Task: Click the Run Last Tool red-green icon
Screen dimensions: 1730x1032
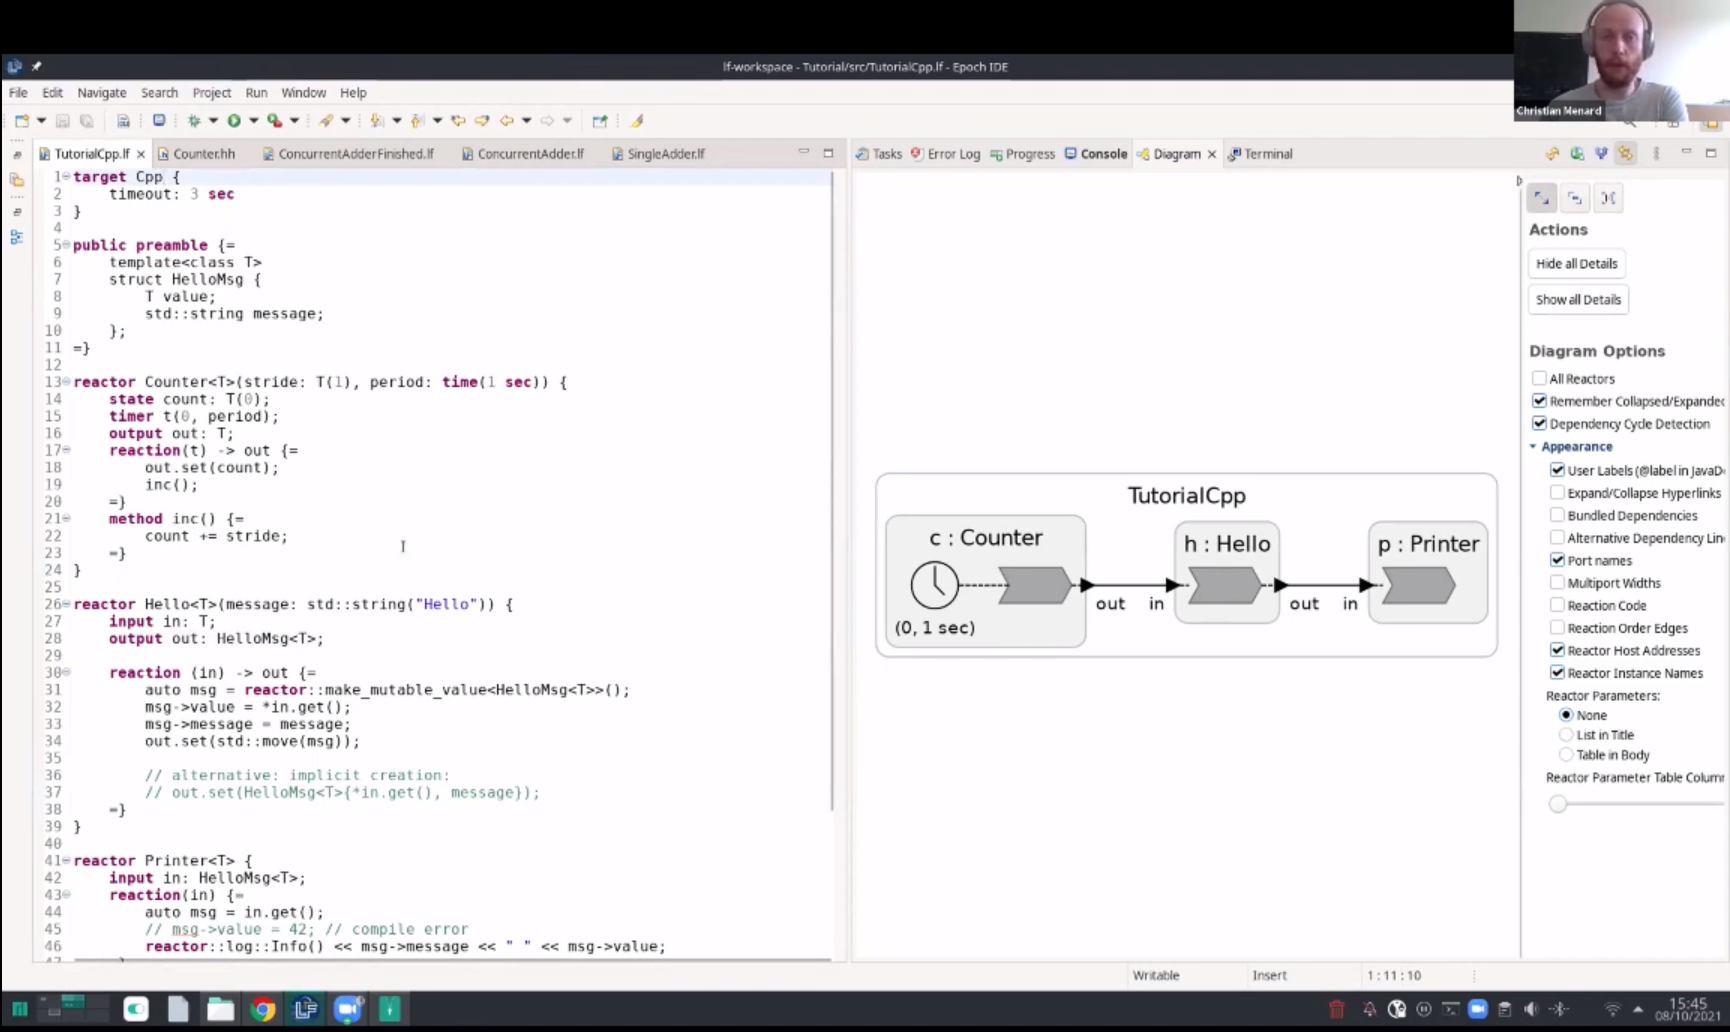Action: pyautogui.click(x=274, y=121)
